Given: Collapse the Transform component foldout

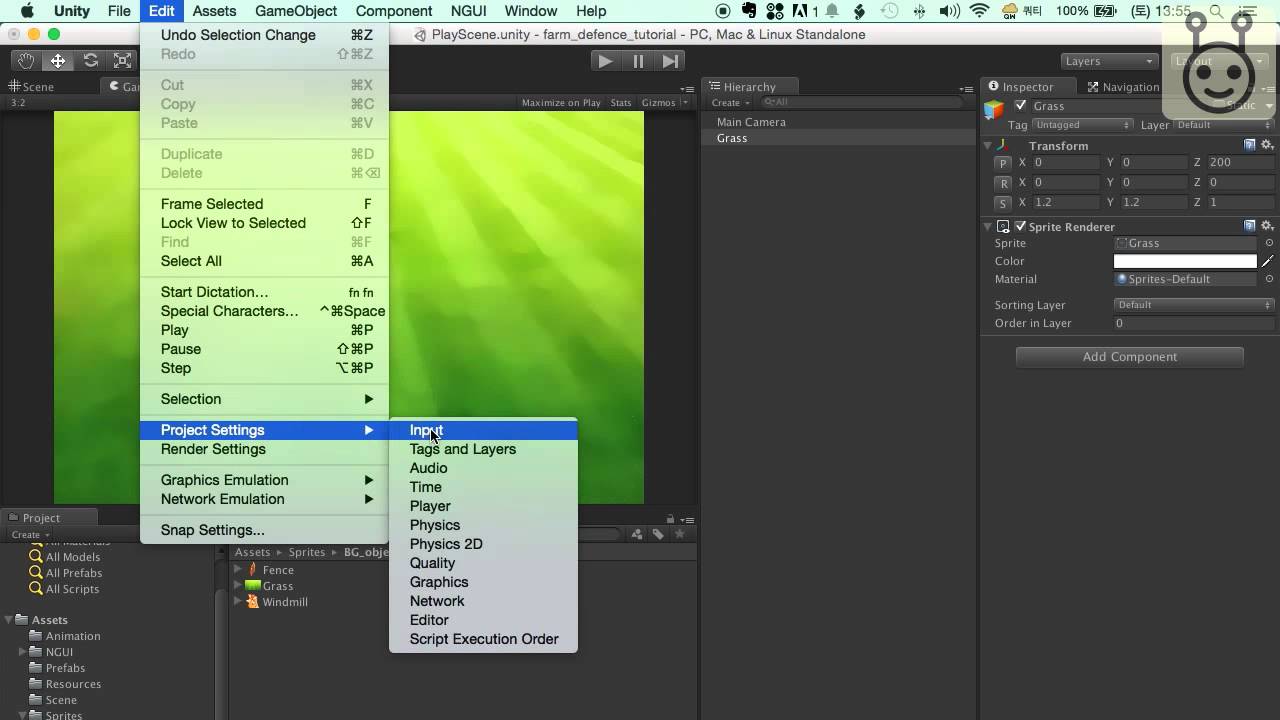Looking at the screenshot, I should [x=988, y=145].
